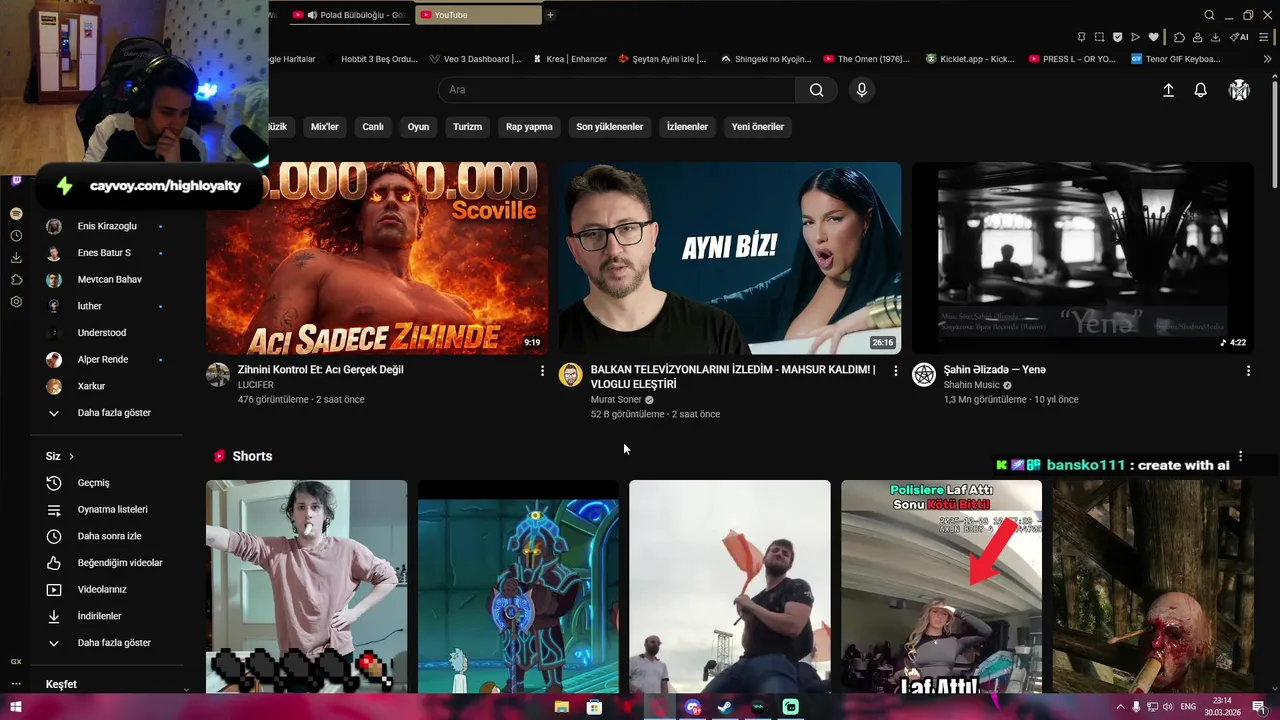Open Daha sonra izle in the sidebar
This screenshot has height=720, width=1280.
[x=106, y=536]
